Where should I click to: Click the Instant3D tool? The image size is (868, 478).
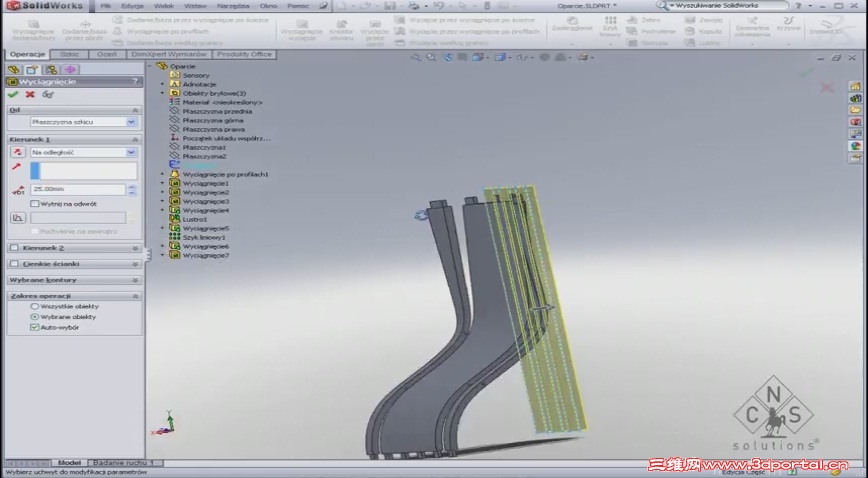[825, 27]
